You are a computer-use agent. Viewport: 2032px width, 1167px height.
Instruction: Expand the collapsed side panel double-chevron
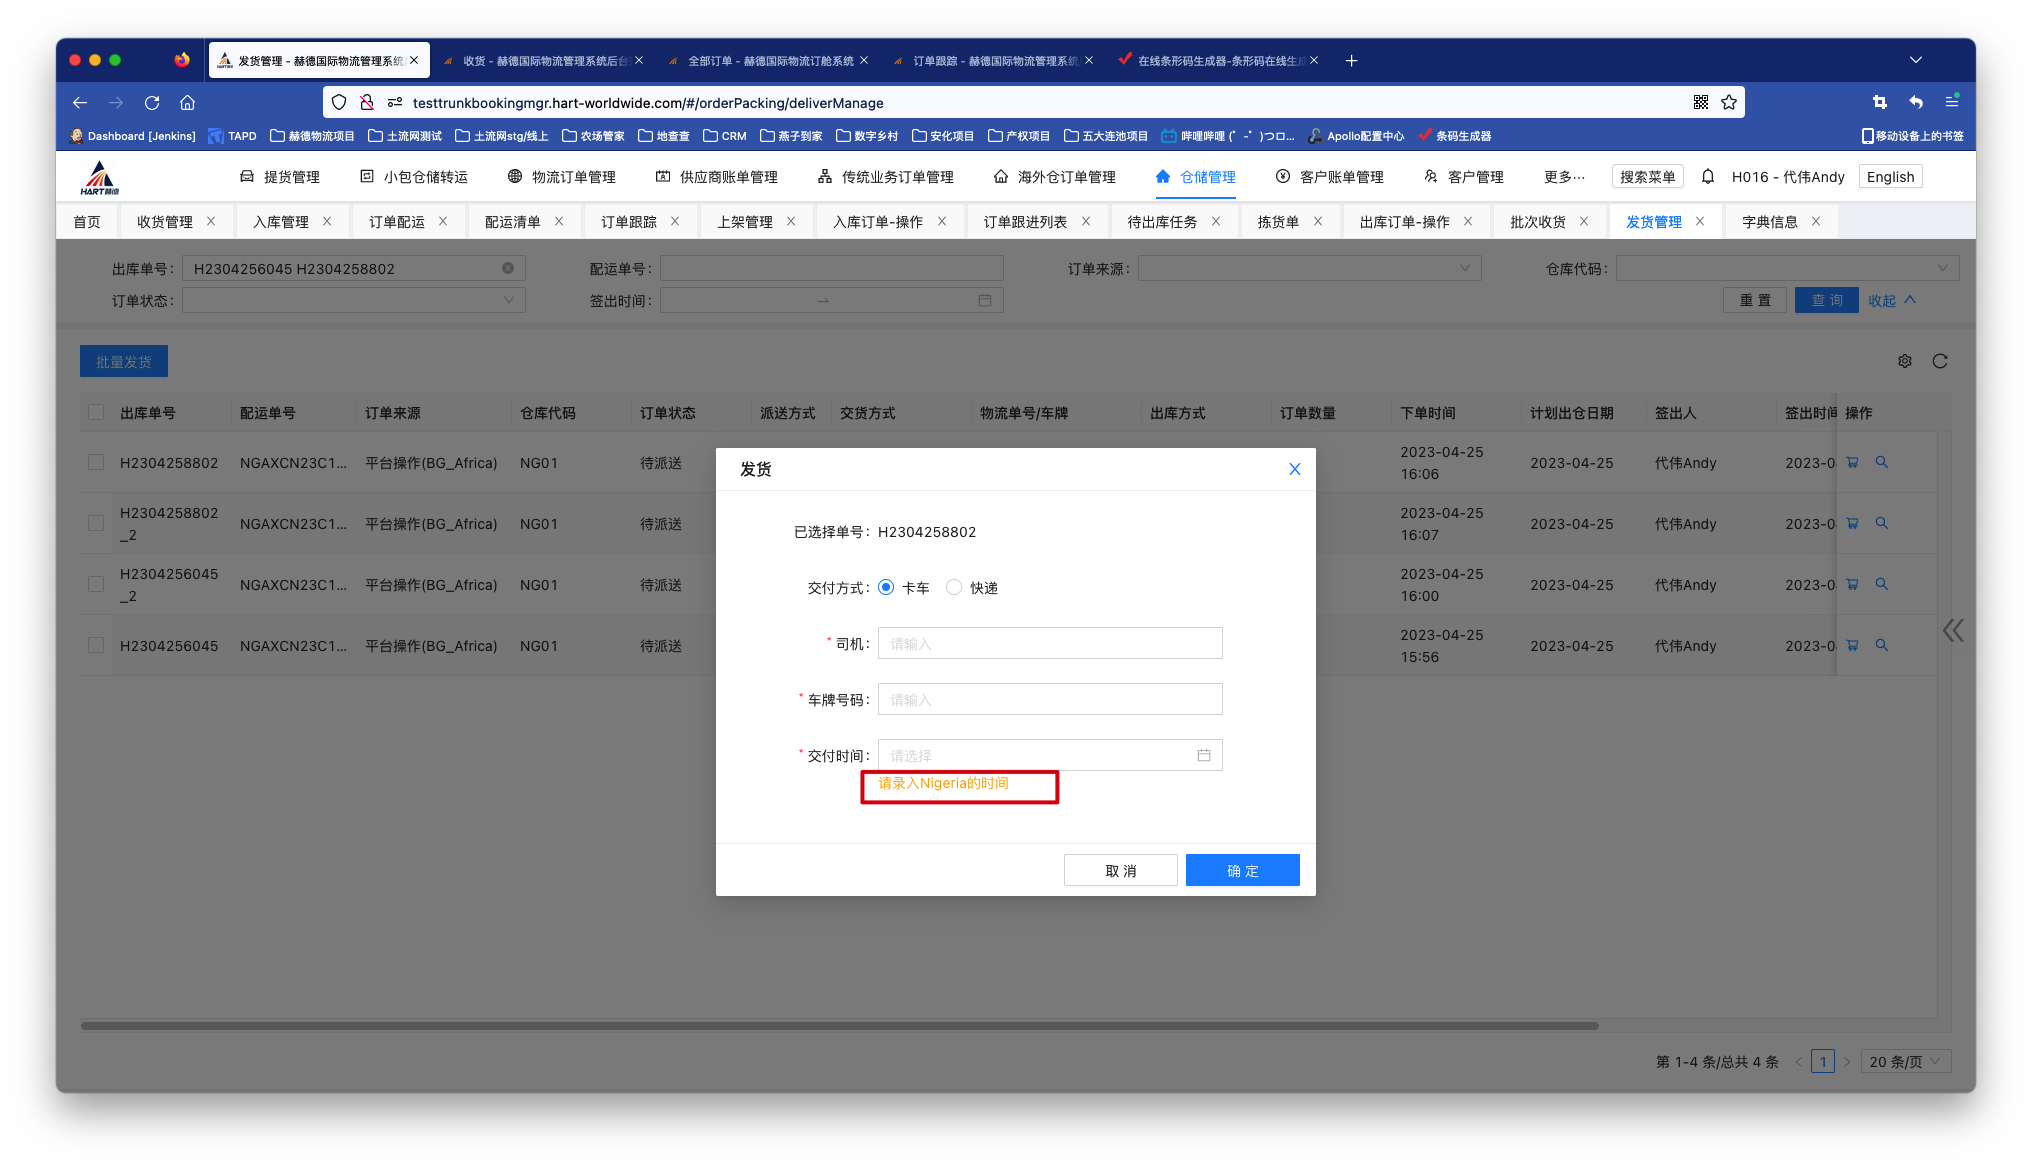pos(1953,630)
